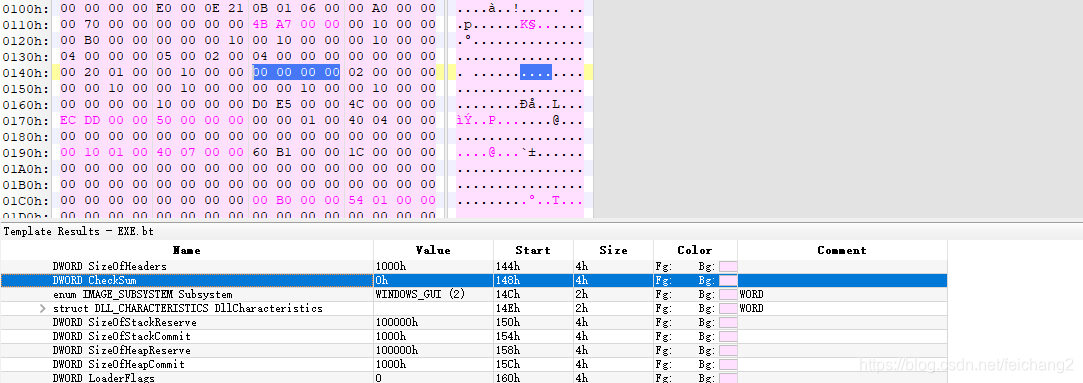Click the Start column header
Screen dimensions: 1083x383
click(x=533, y=251)
